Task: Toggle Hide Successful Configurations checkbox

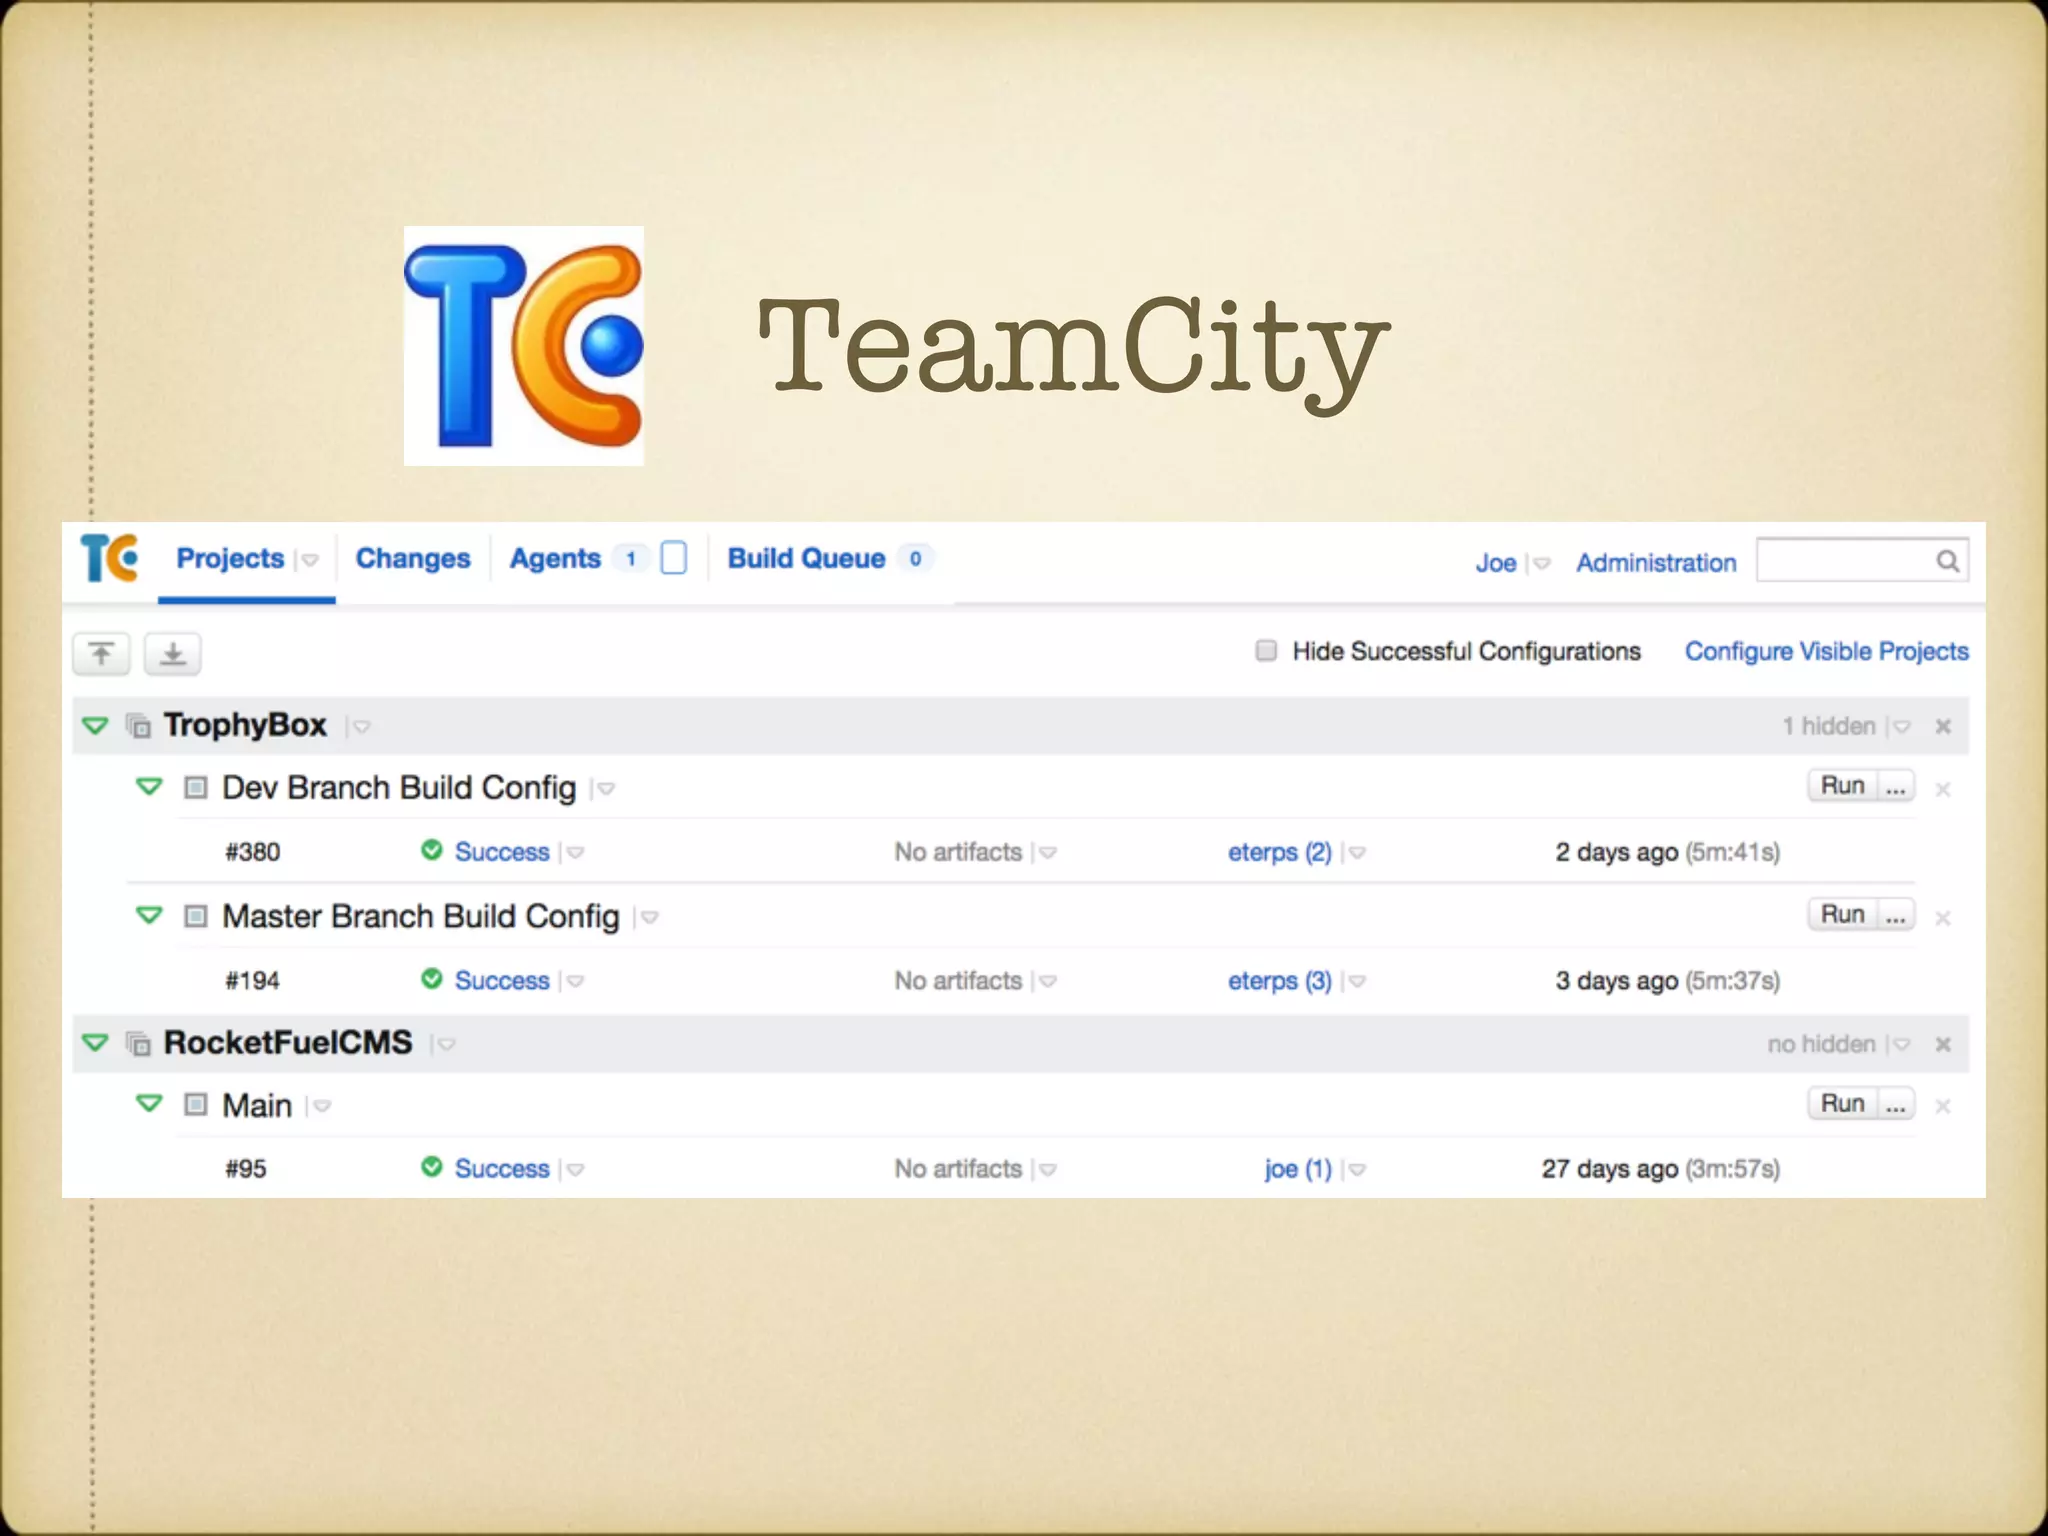Action: (1266, 651)
